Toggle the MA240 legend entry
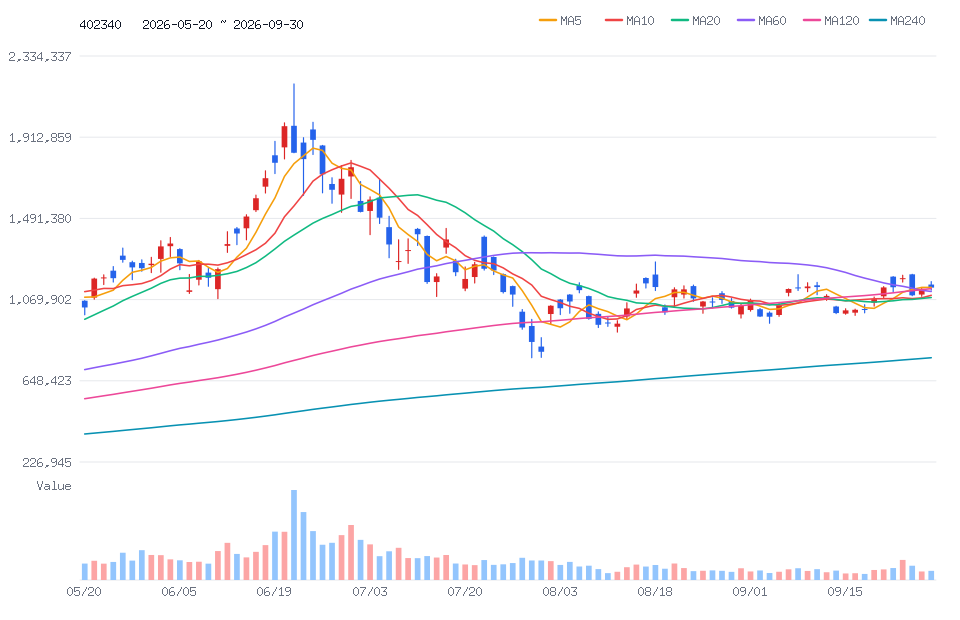The image size is (960, 620). pos(897,21)
